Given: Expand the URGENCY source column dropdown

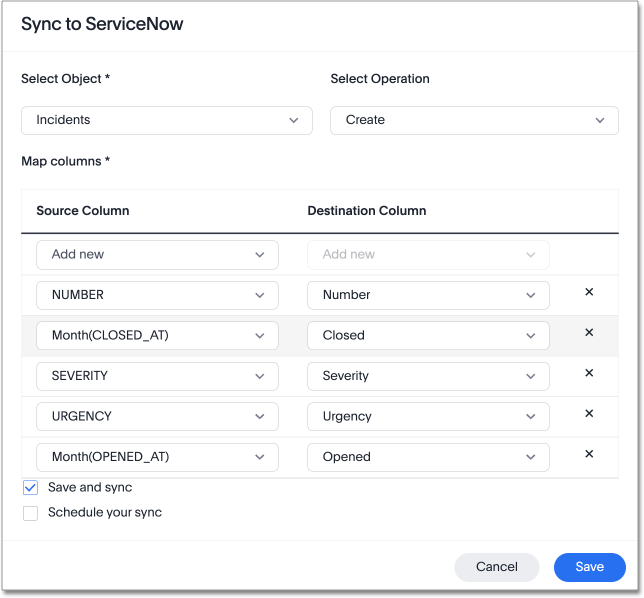Looking at the screenshot, I should coord(157,417).
